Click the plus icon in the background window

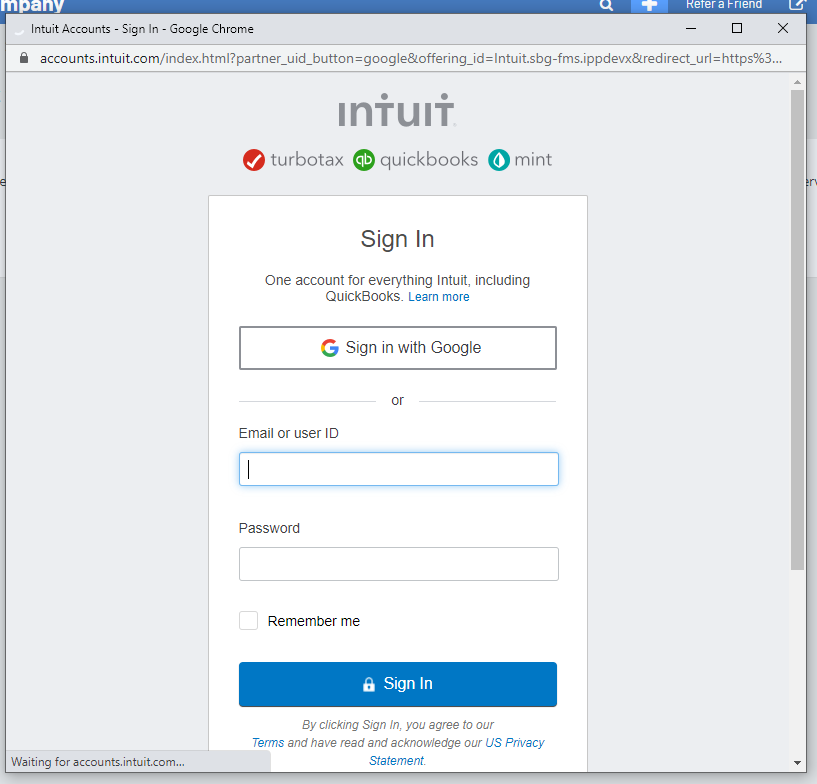[649, 5]
